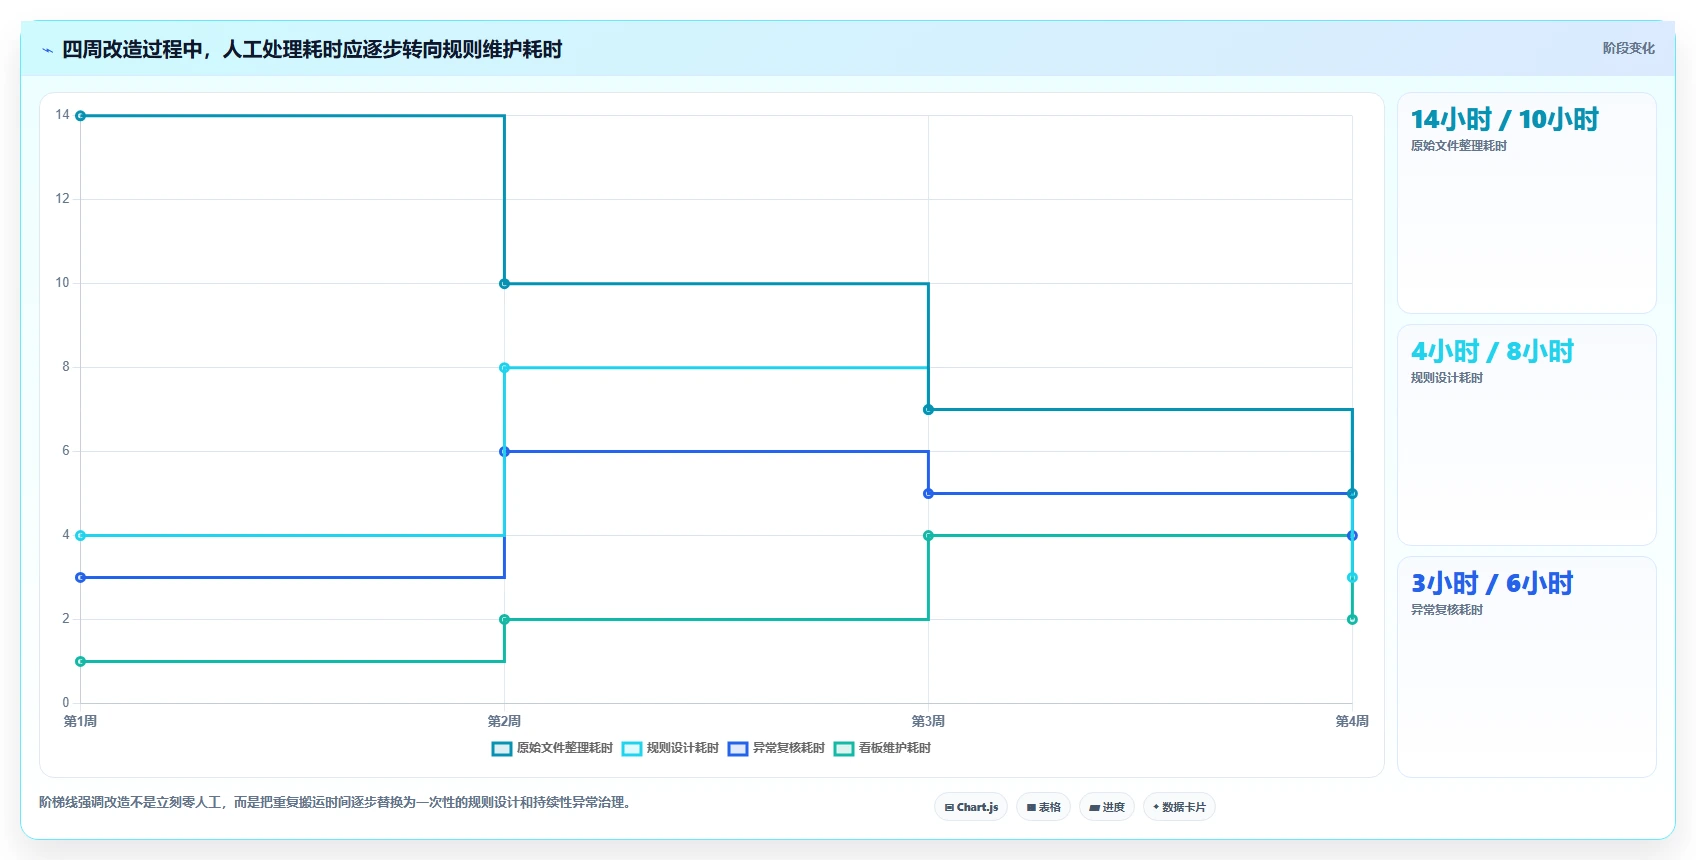This screenshot has width=1696, height=860.
Task: Click the 阶段变化 label in the header
Action: (1628, 48)
